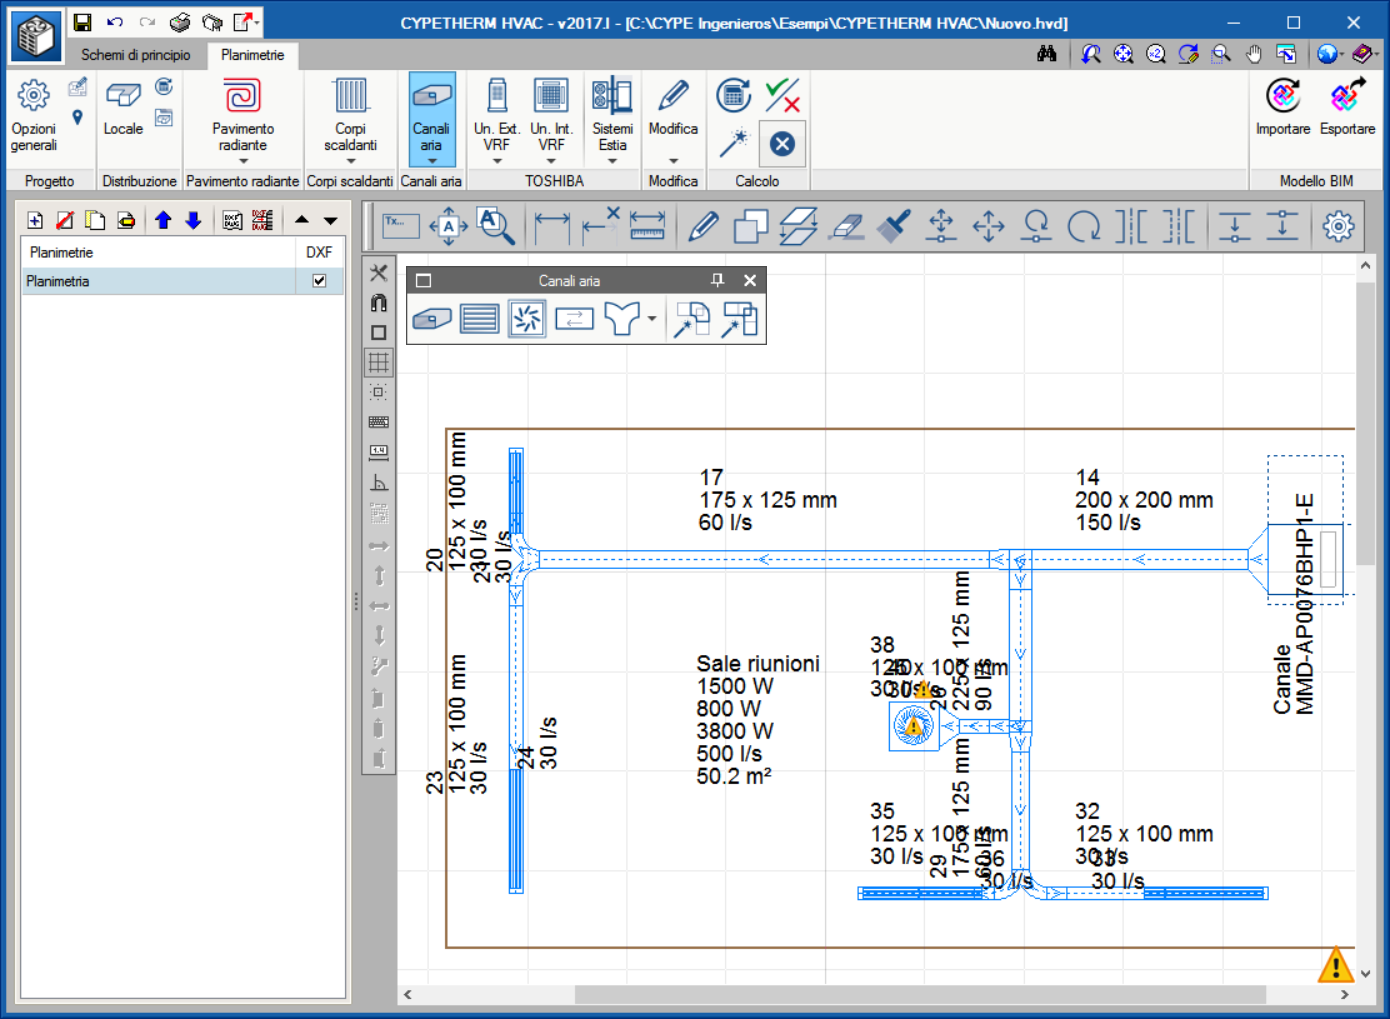This screenshot has height=1019, width=1390.
Task: Delete planimetria with red slash icon
Action: tap(65, 220)
